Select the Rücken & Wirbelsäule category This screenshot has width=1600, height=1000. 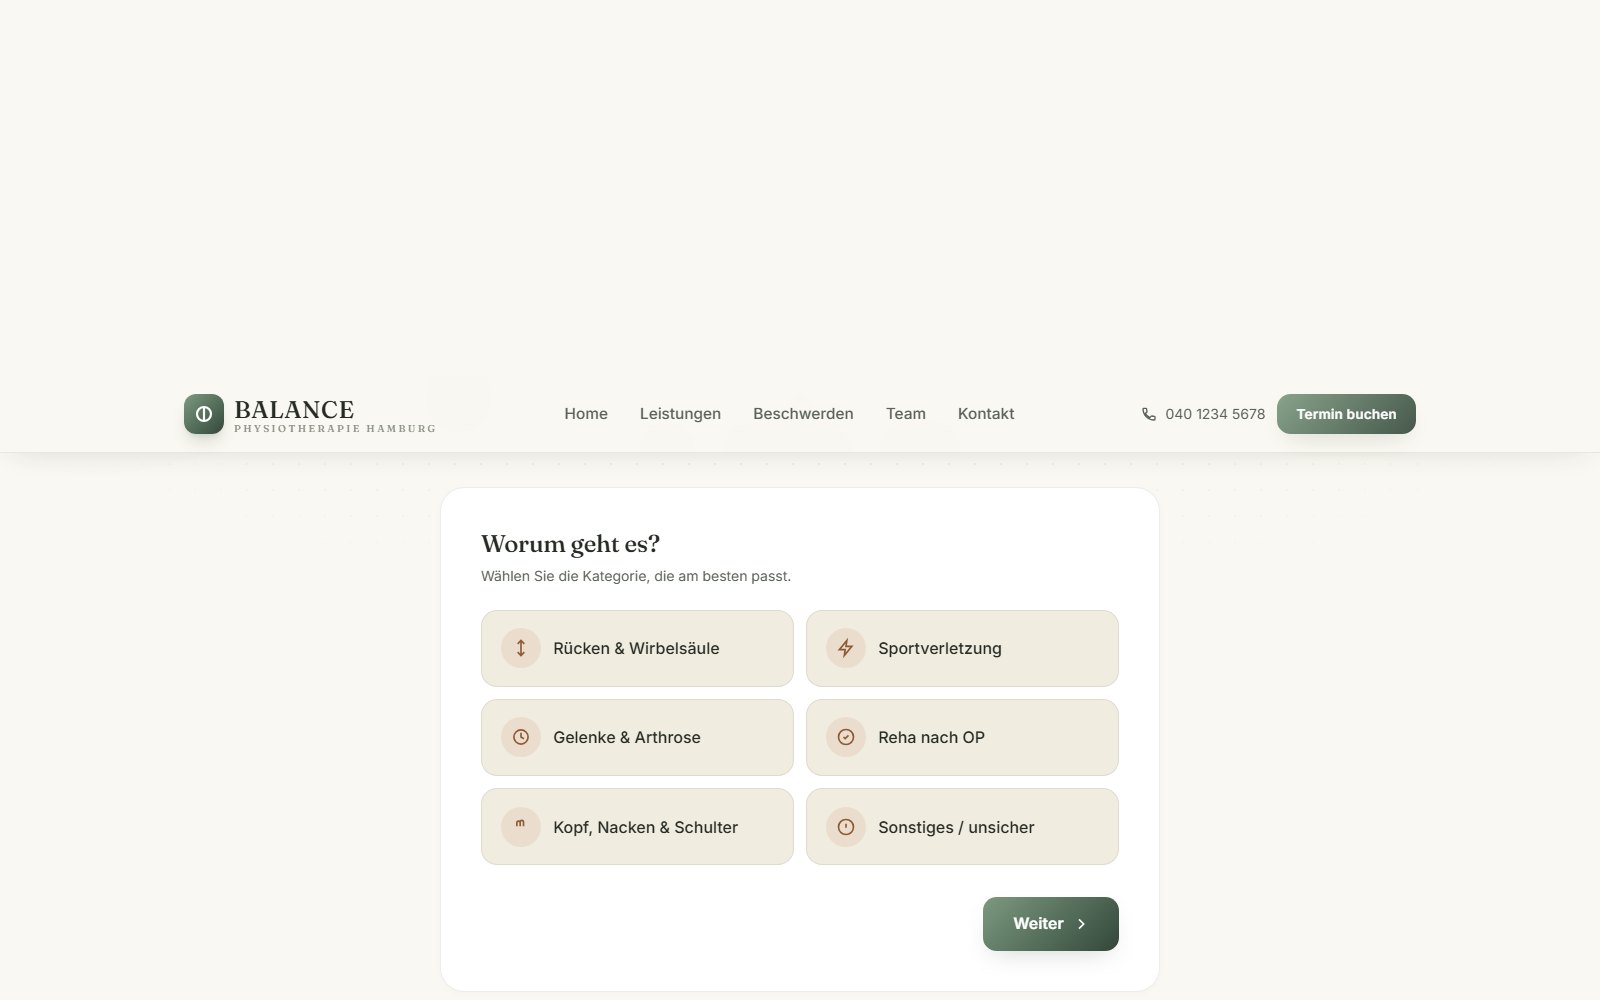[637, 648]
